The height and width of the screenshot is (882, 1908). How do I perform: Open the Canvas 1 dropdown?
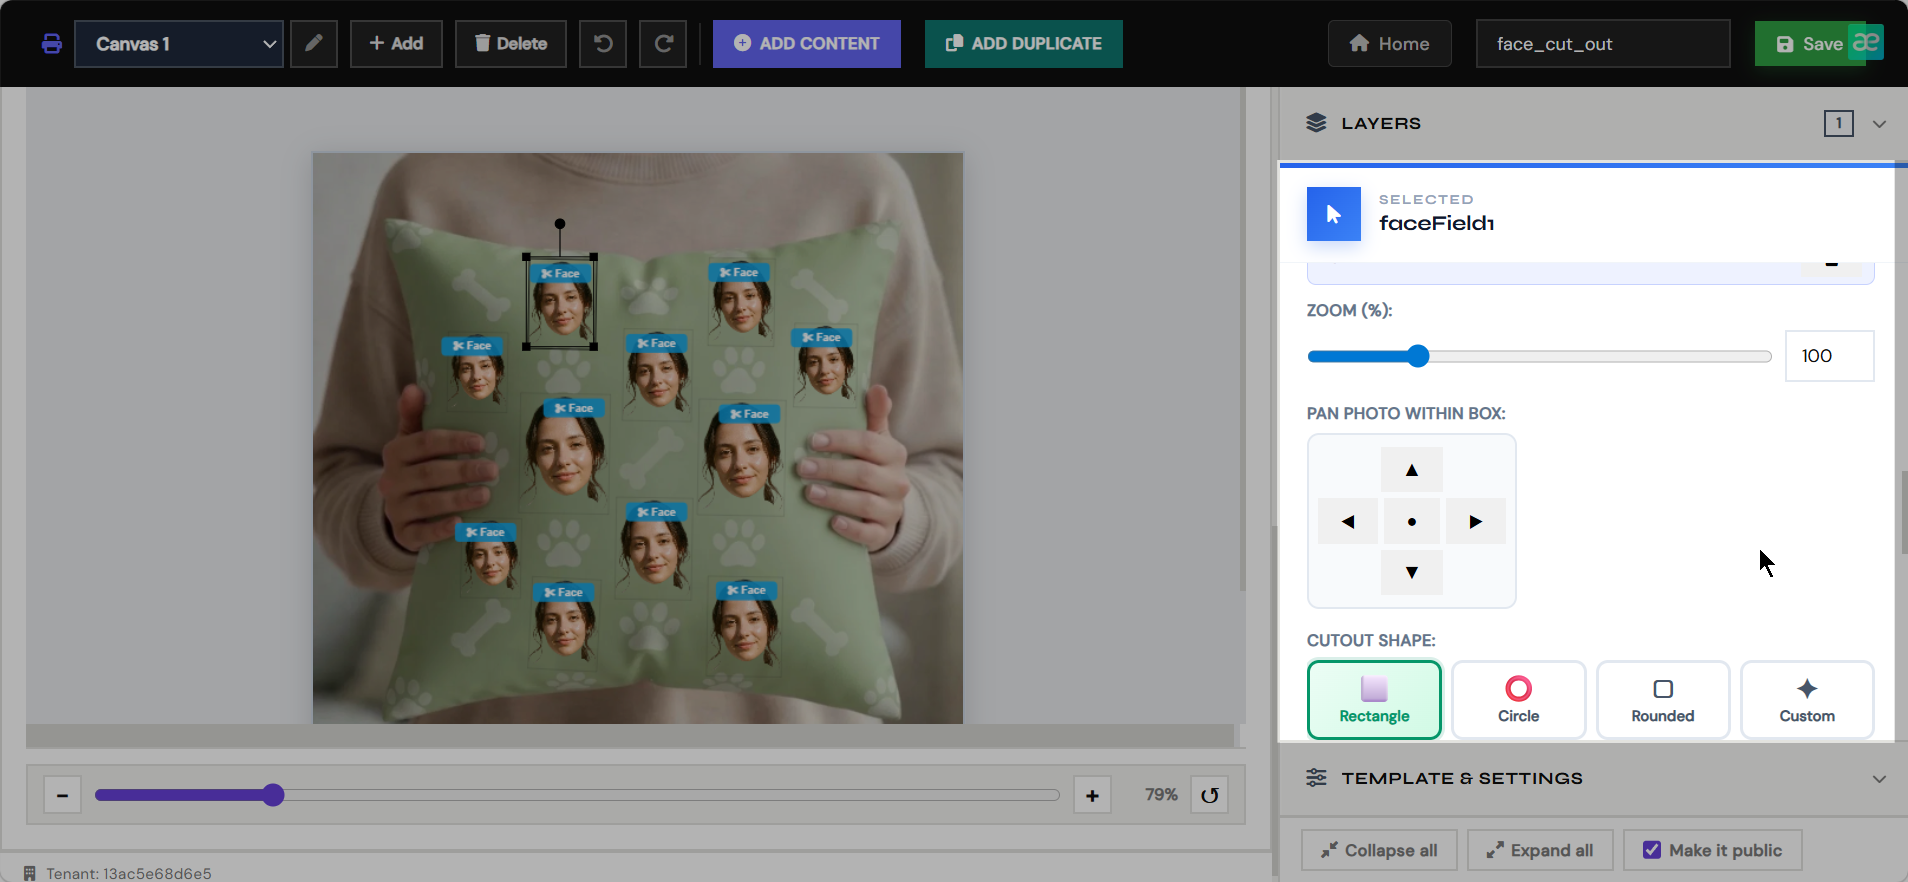pos(179,44)
